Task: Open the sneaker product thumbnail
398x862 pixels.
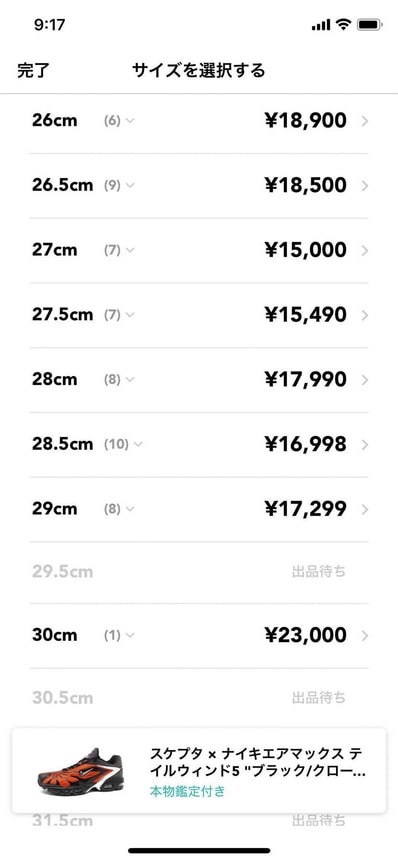Action: click(81, 771)
